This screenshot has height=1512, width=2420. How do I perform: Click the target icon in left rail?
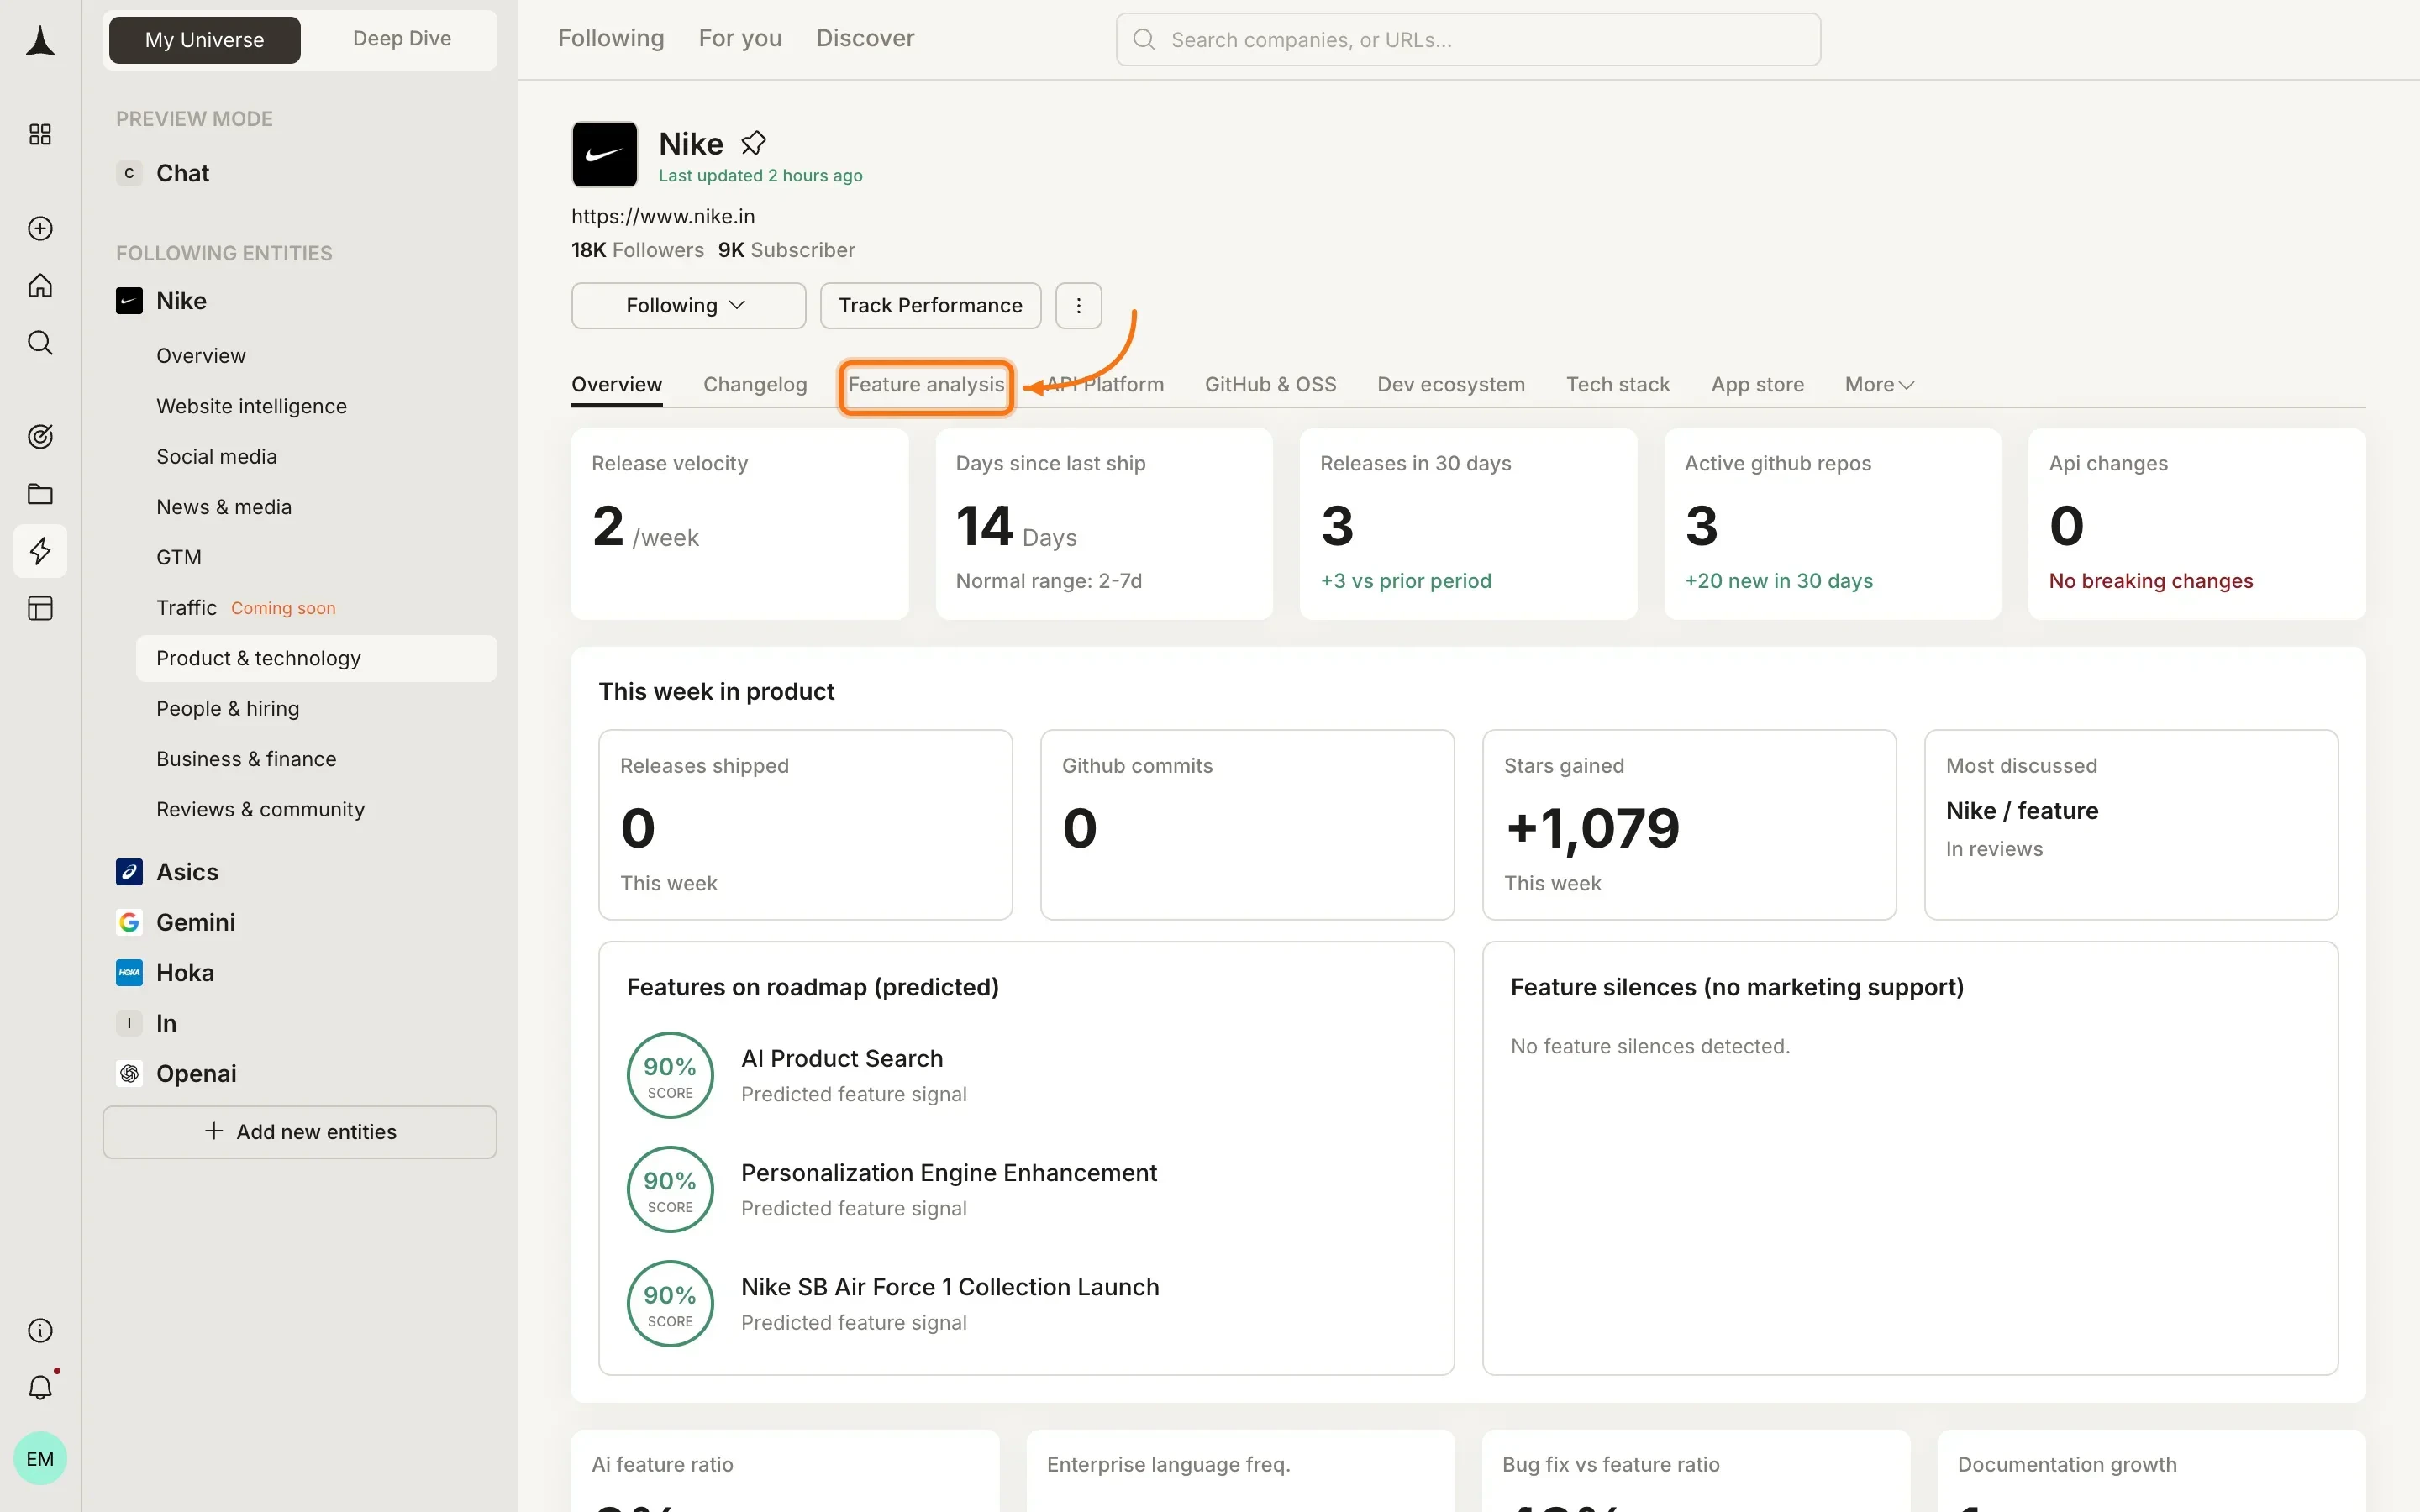(40, 436)
